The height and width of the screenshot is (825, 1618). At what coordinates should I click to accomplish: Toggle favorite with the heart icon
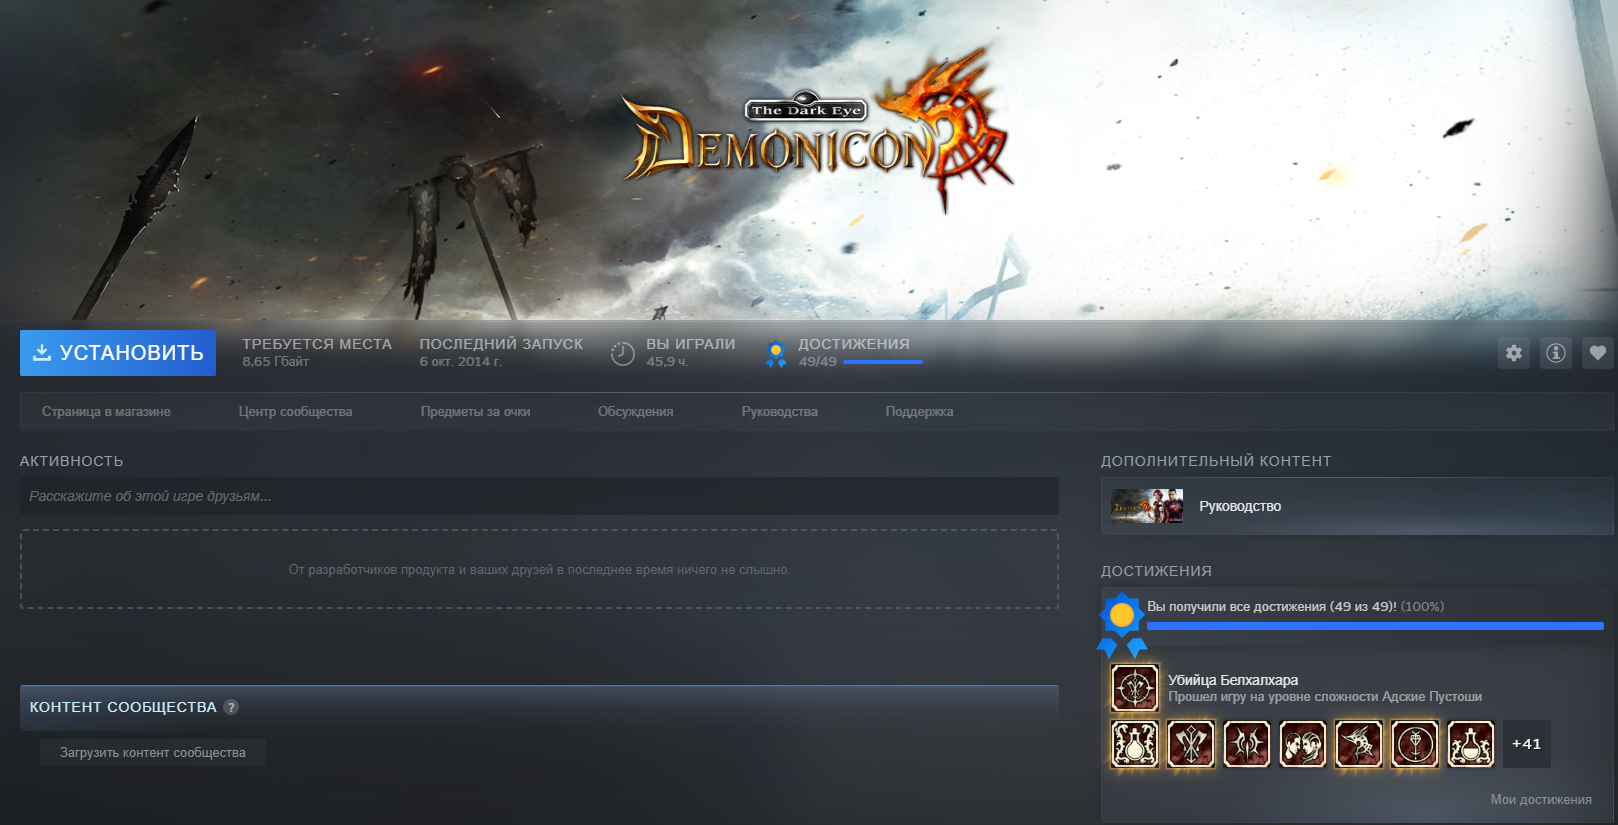tap(1598, 353)
